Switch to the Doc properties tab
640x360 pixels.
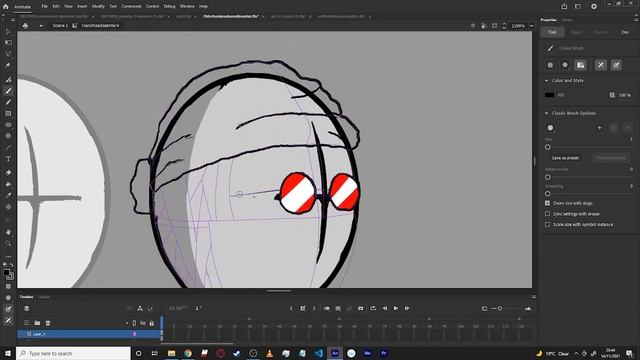coord(625,32)
